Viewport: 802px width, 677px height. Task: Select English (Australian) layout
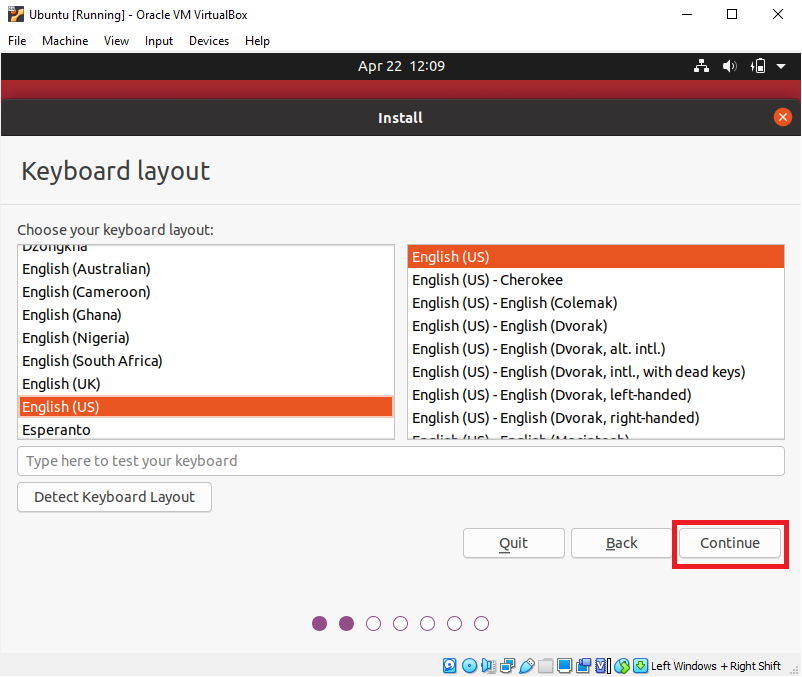click(x=206, y=269)
